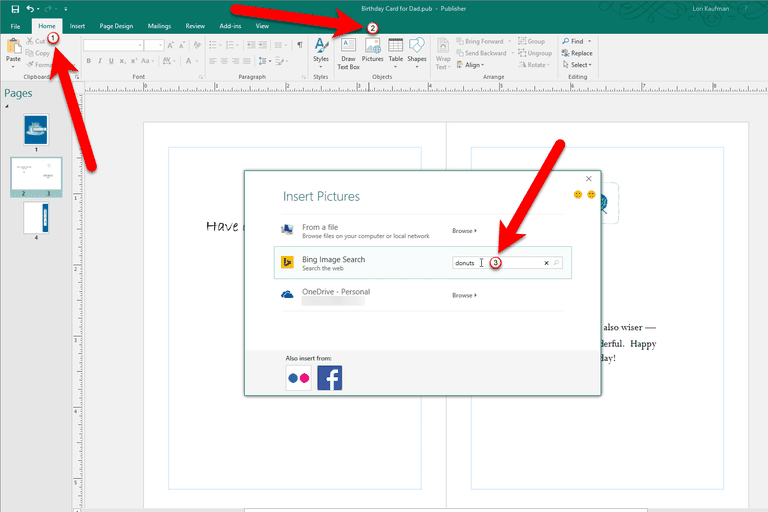Image resolution: width=768 pixels, height=512 pixels.
Task: Close the Insert Pictures dialog
Action: (589, 179)
